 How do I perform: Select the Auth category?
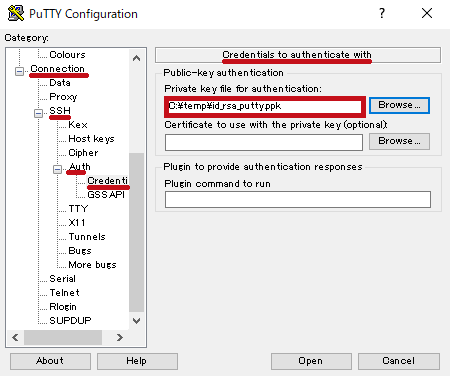point(80,166)
